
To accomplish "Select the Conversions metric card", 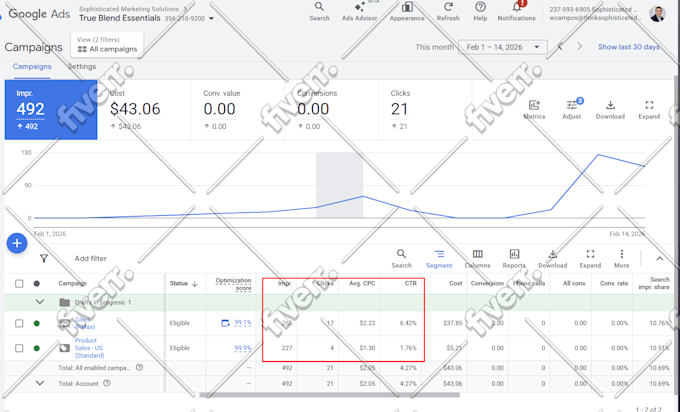I will [331, 110].
